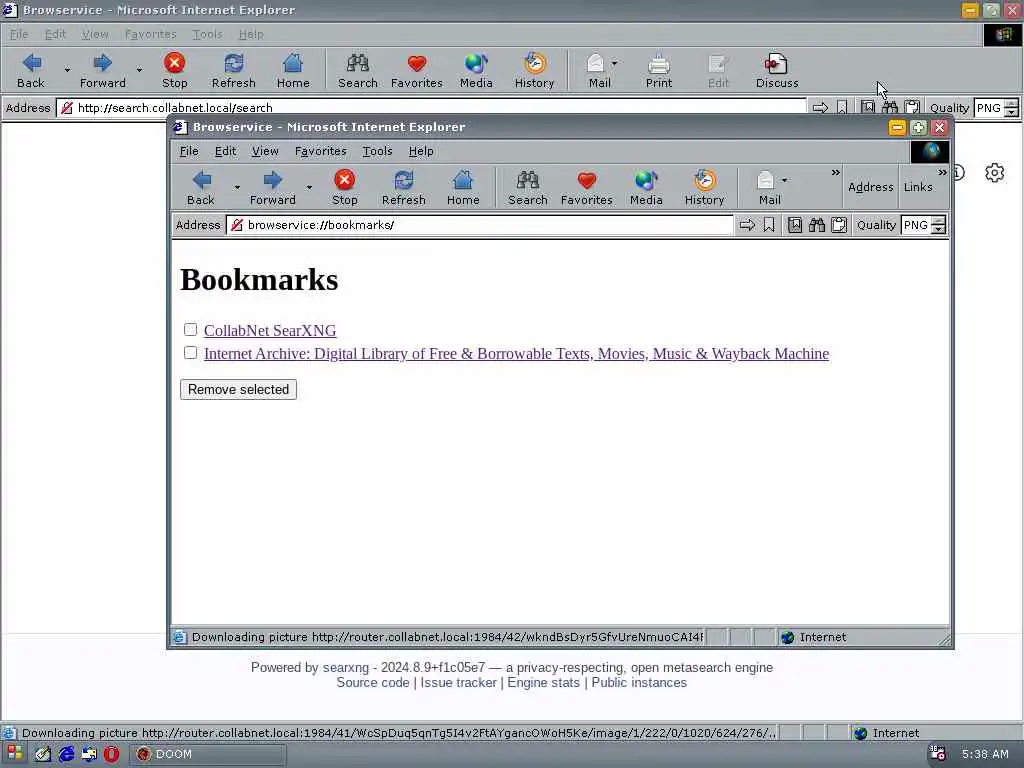Screen dimensions: 1024x768
Task: Open the searxng link in page footer
Action: [345, 667]
